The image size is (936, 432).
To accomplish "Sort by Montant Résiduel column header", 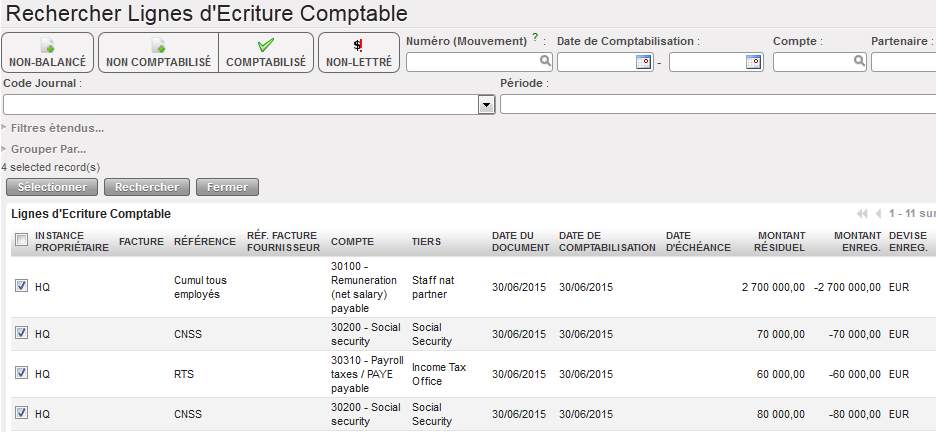I will click(x=781, y=241).
